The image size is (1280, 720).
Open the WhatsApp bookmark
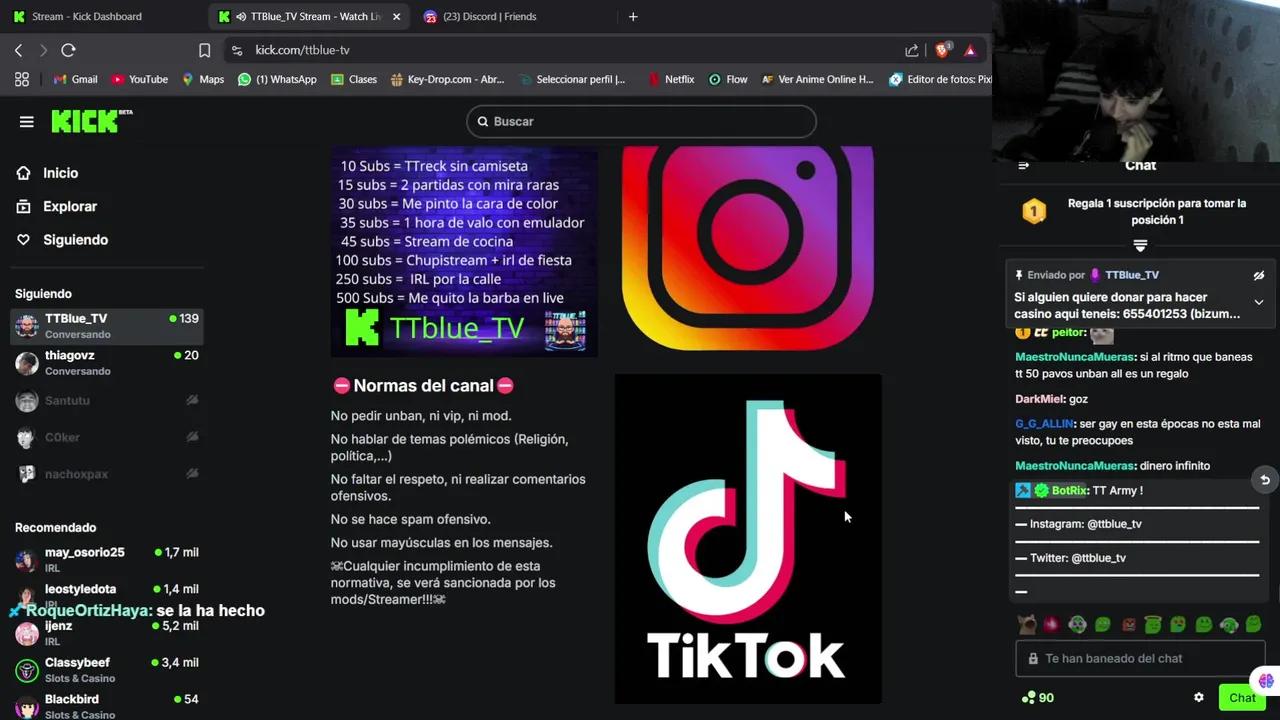(277, 79)
